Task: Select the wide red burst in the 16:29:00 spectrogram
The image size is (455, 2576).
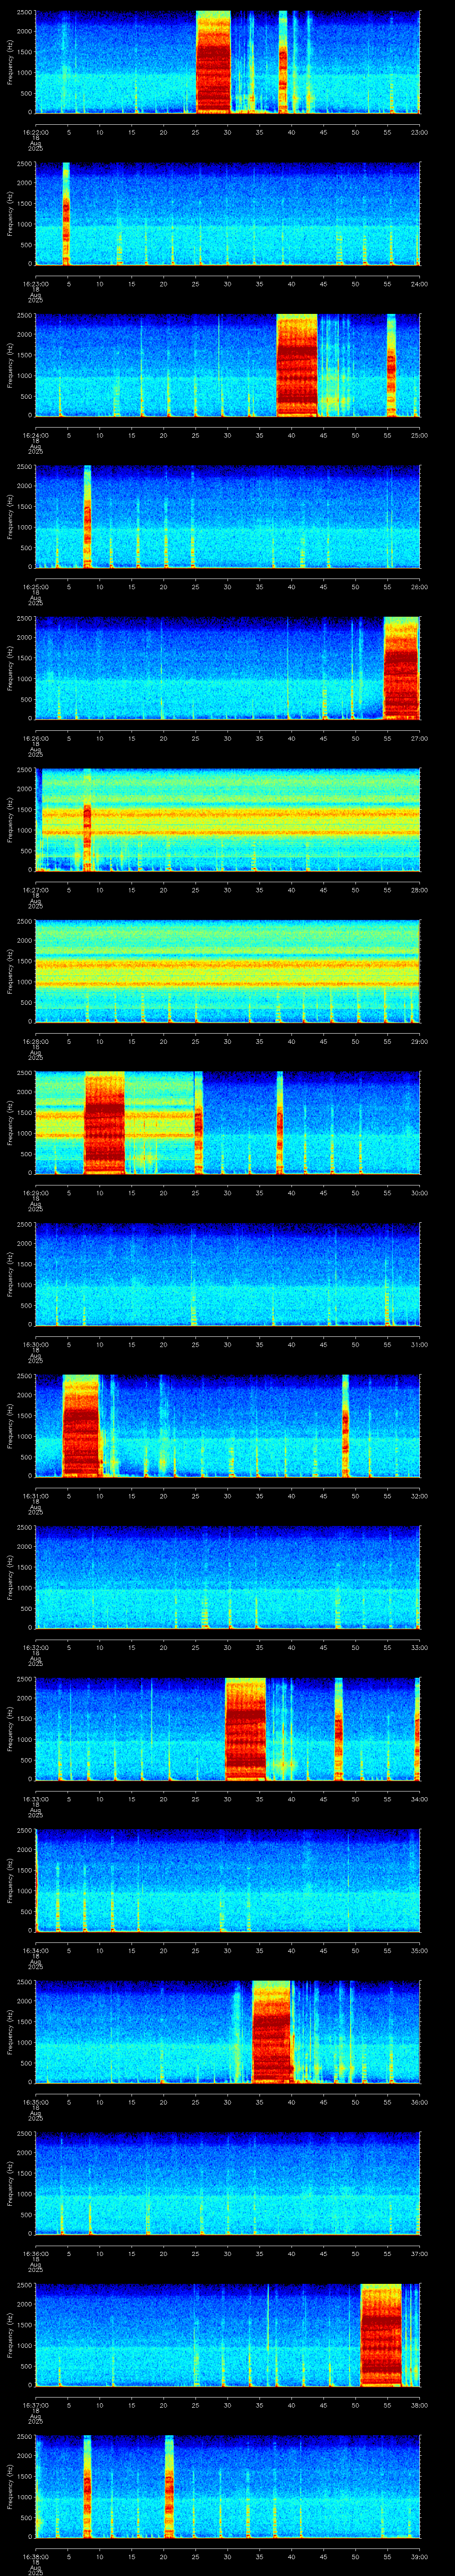Action: 104,1122
